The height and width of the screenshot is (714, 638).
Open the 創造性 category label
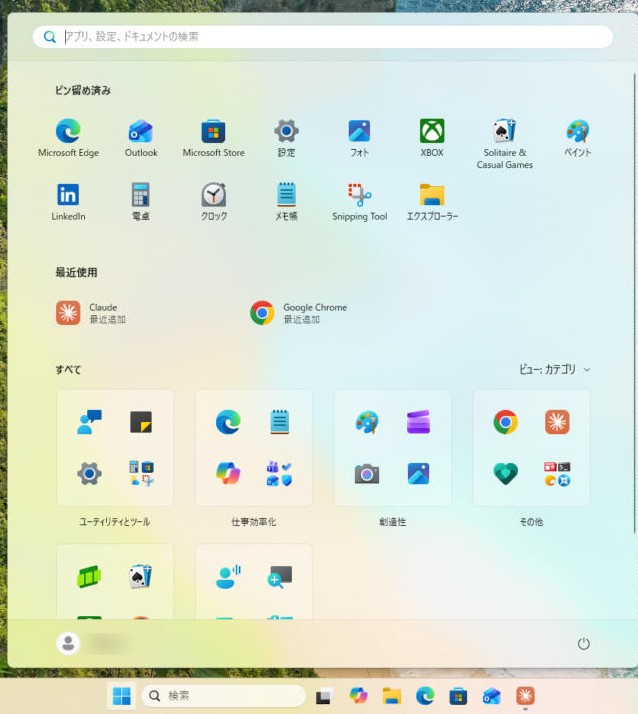pos(393,522)
